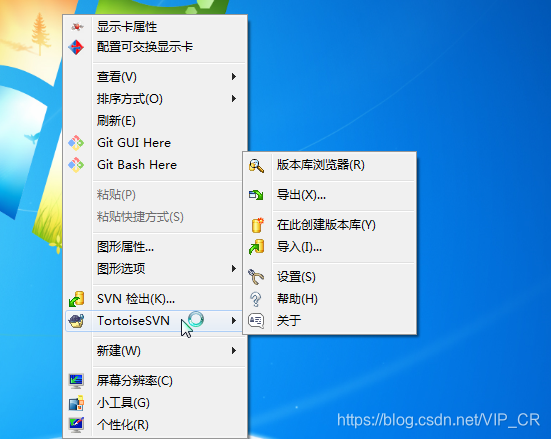Viewport: 551px width, 439px height.
Task: Choose SVN 检出(K)... entry
Action: 155,299
